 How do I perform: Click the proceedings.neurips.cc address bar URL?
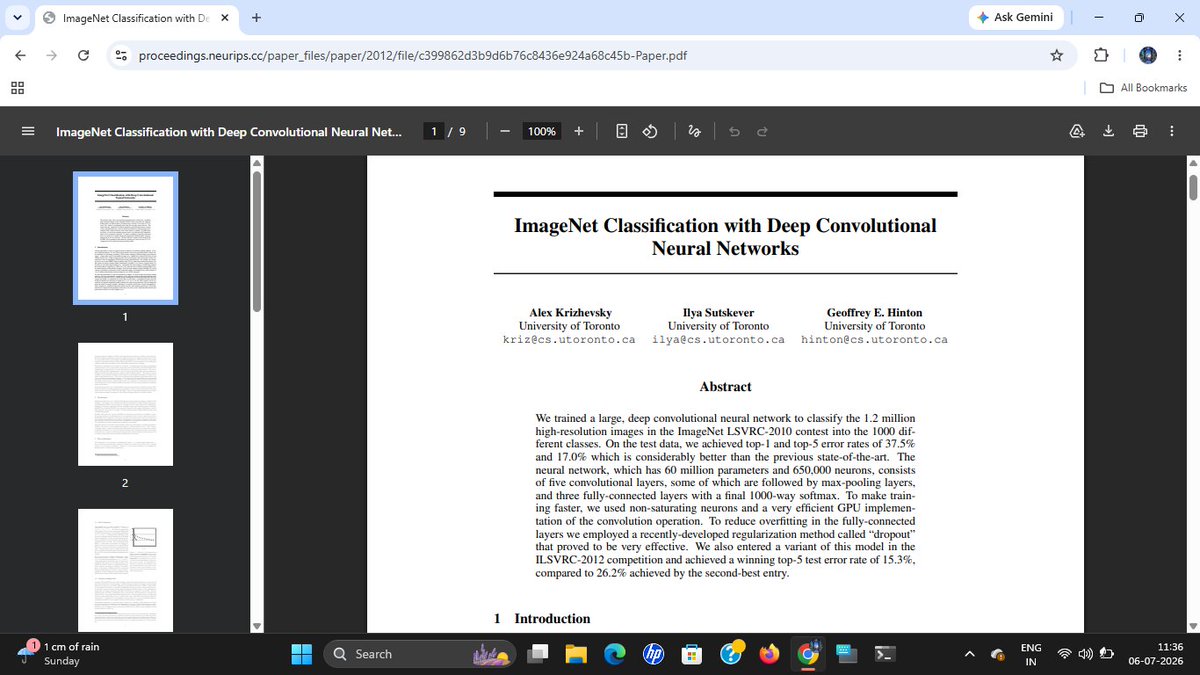[x=412, y=55]
